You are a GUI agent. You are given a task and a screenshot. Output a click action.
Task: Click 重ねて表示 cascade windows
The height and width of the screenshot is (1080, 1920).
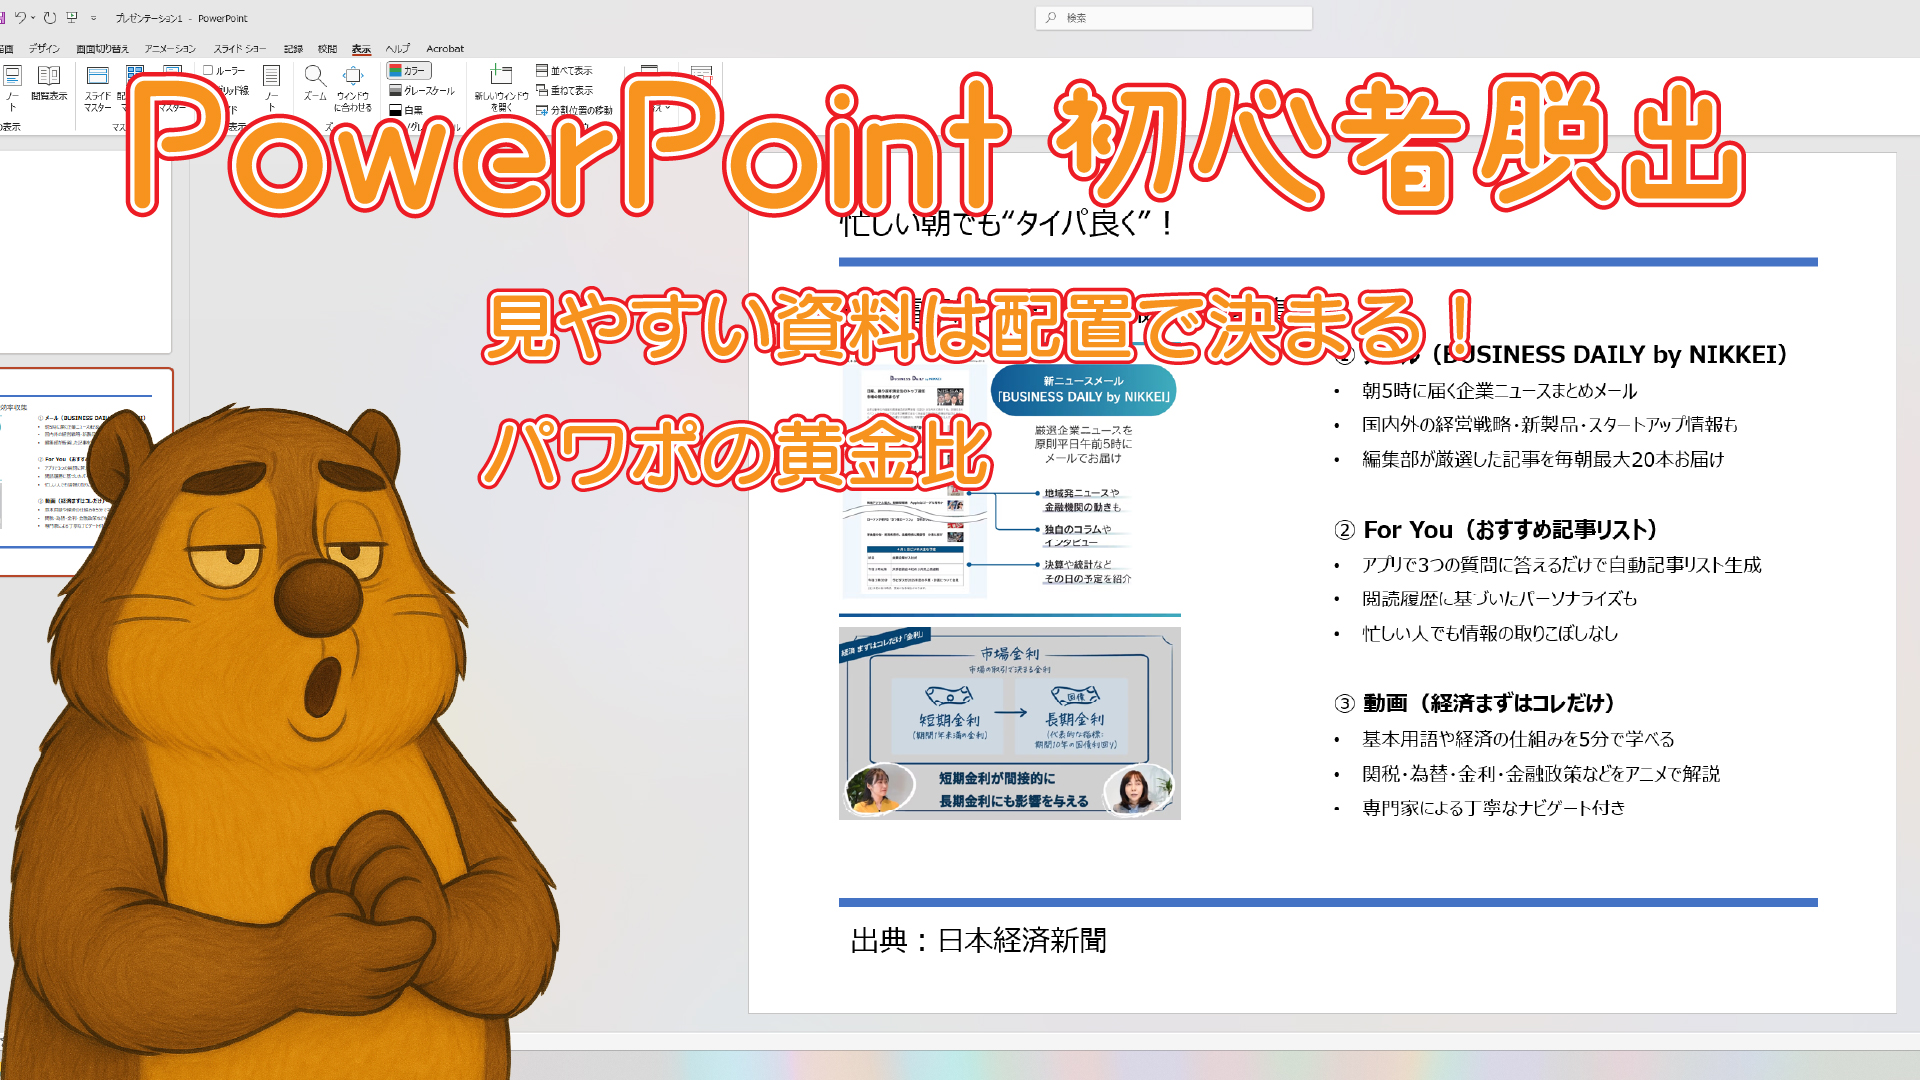564,90
